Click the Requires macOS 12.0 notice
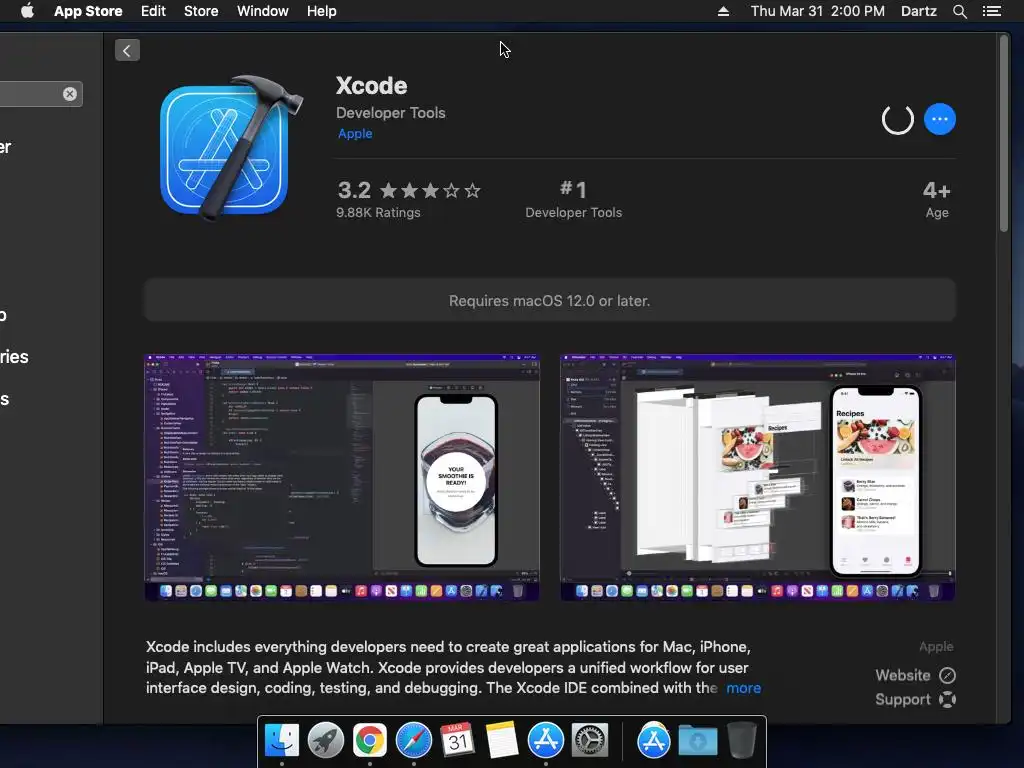This screenshot has width=1024, height=768. (549, 300)
